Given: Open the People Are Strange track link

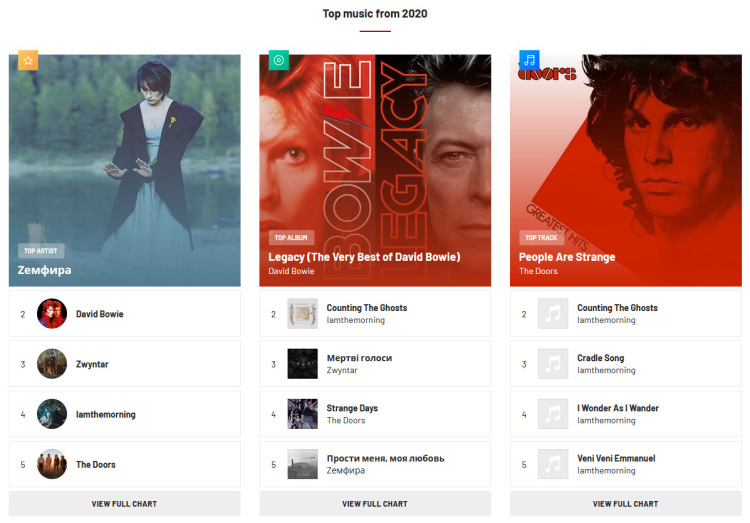Looking at the screenshot, I should click(x=567, y=257).
